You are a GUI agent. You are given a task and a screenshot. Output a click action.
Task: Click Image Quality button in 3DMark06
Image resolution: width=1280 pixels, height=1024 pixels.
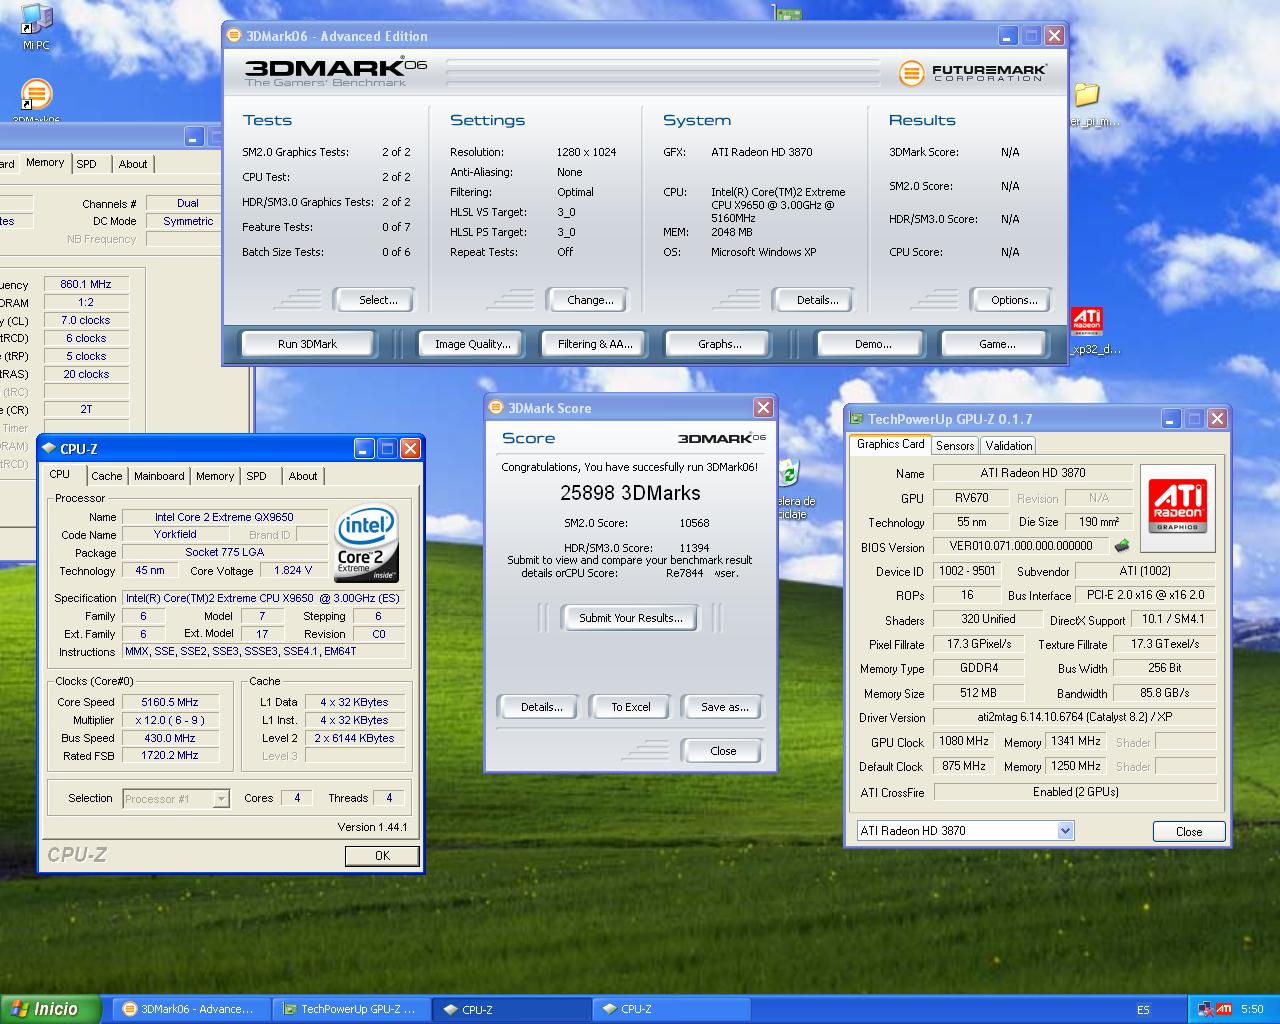click(472, 344)
